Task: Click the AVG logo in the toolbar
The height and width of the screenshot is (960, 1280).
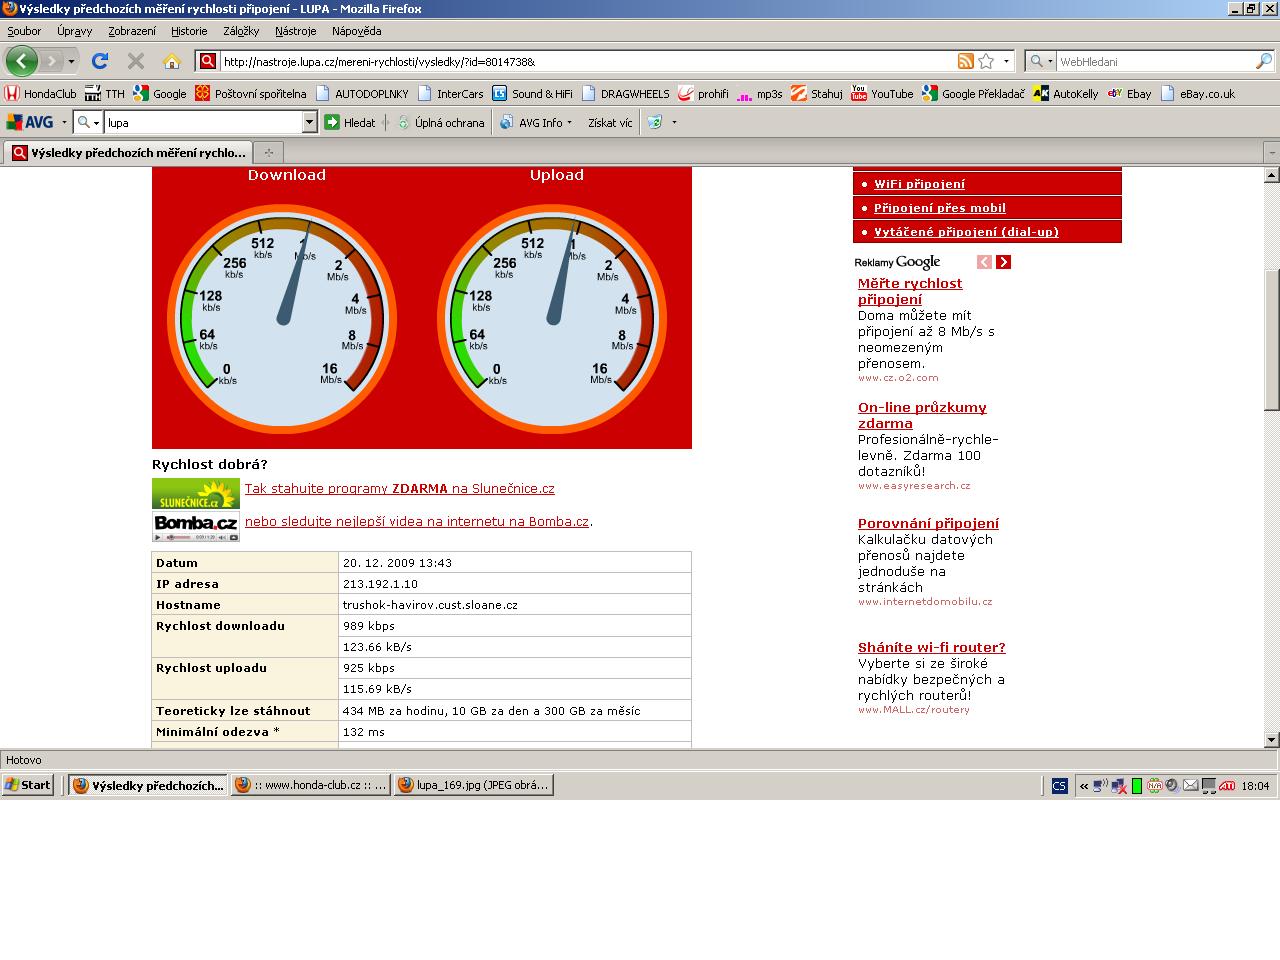Action: [30, 122]
